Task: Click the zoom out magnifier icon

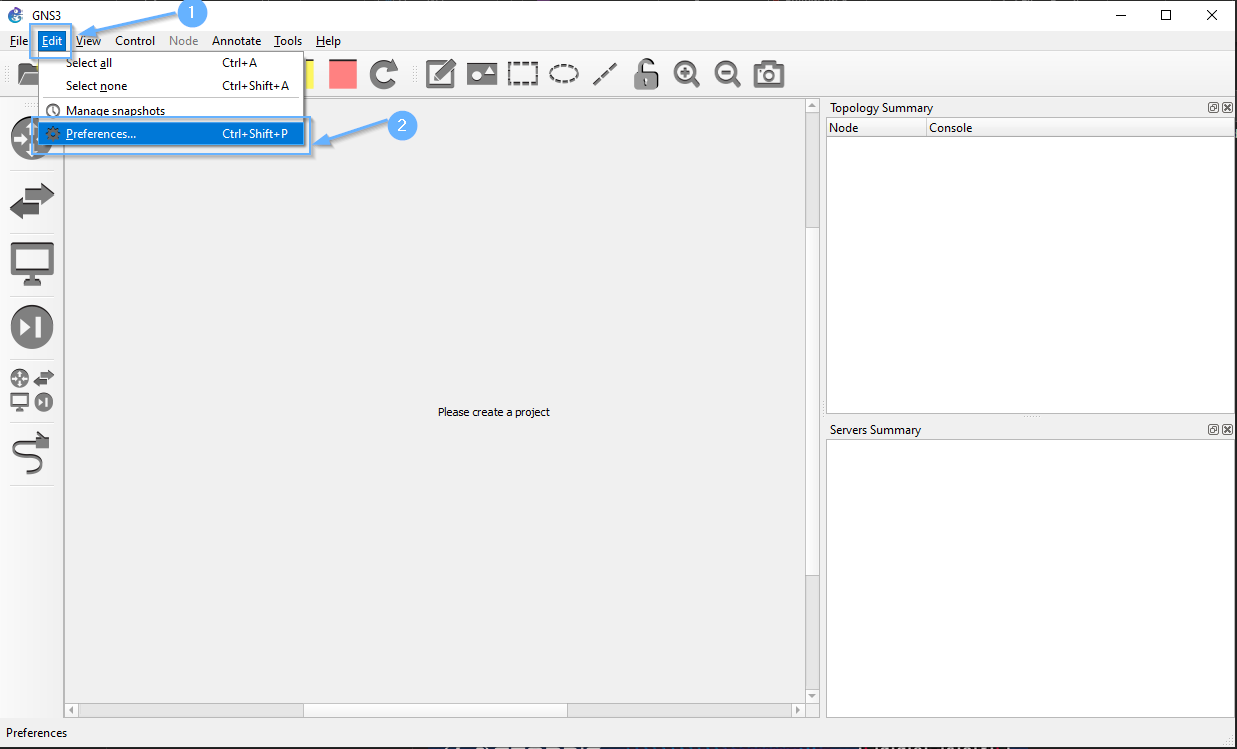Action: (727, 74)
